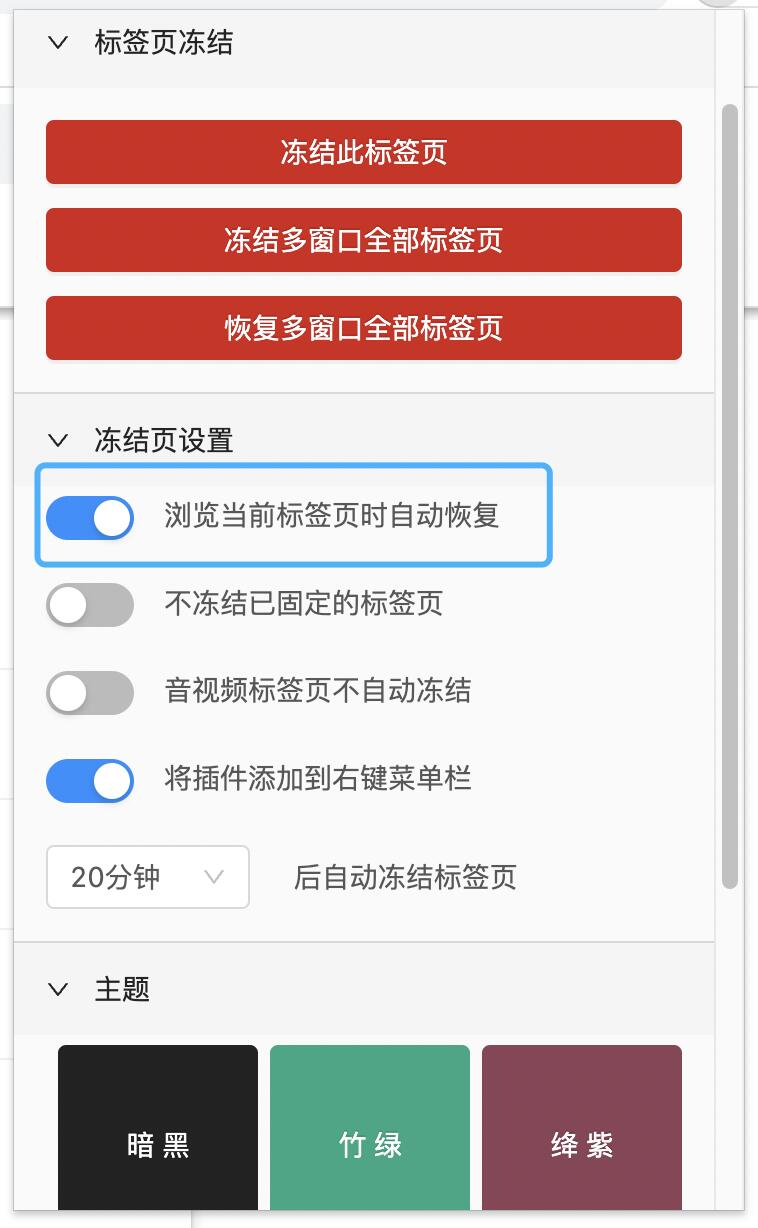
Task: Turn off 将插件添加到右键菜单栏 toggle
Action: click(90, 781)
